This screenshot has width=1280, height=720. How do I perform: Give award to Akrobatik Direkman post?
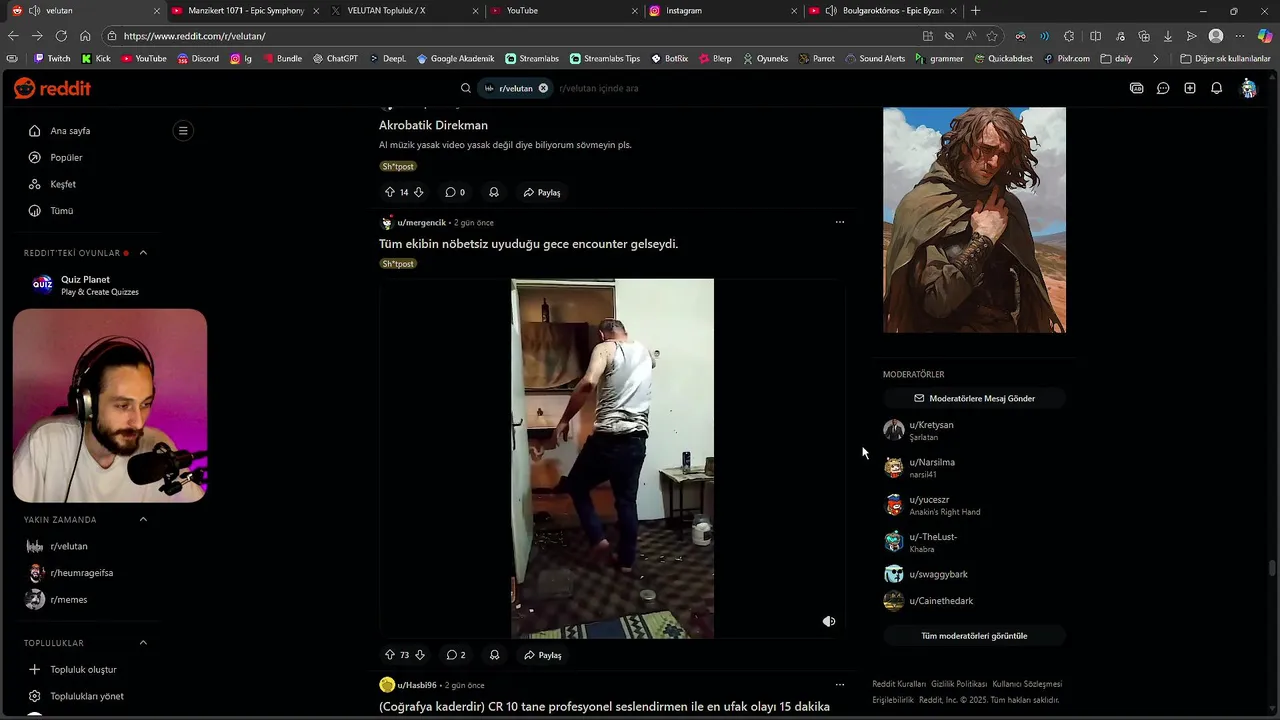[494, 192]
